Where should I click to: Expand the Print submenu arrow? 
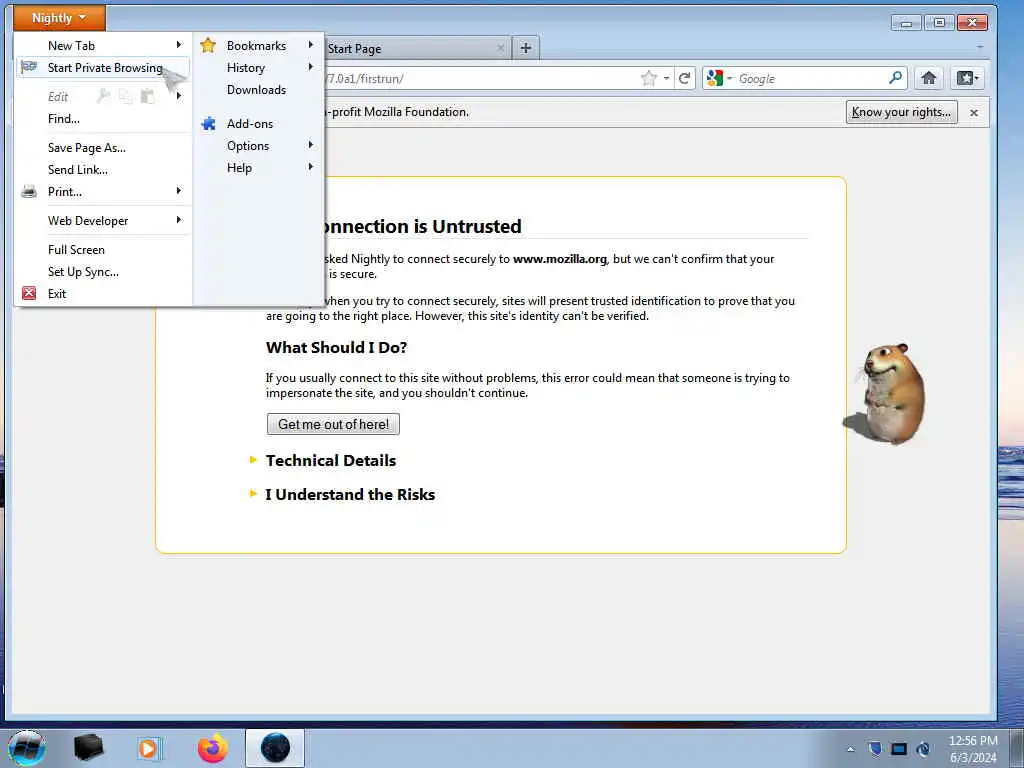[179, 191]
